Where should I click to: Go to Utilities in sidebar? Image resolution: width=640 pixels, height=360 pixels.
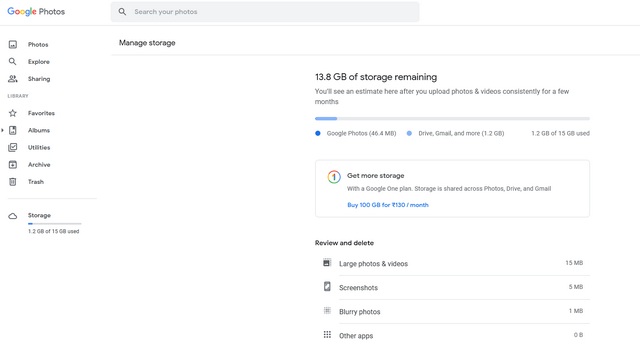click(39, 147)
